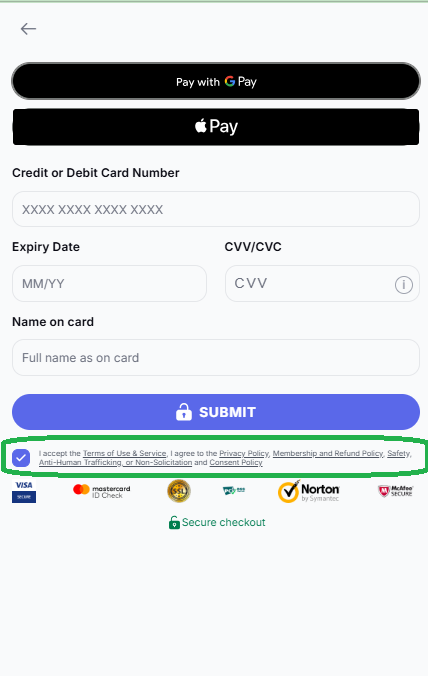
Task: Choose the Apple Pay button
Action: [x=216, y=127]
